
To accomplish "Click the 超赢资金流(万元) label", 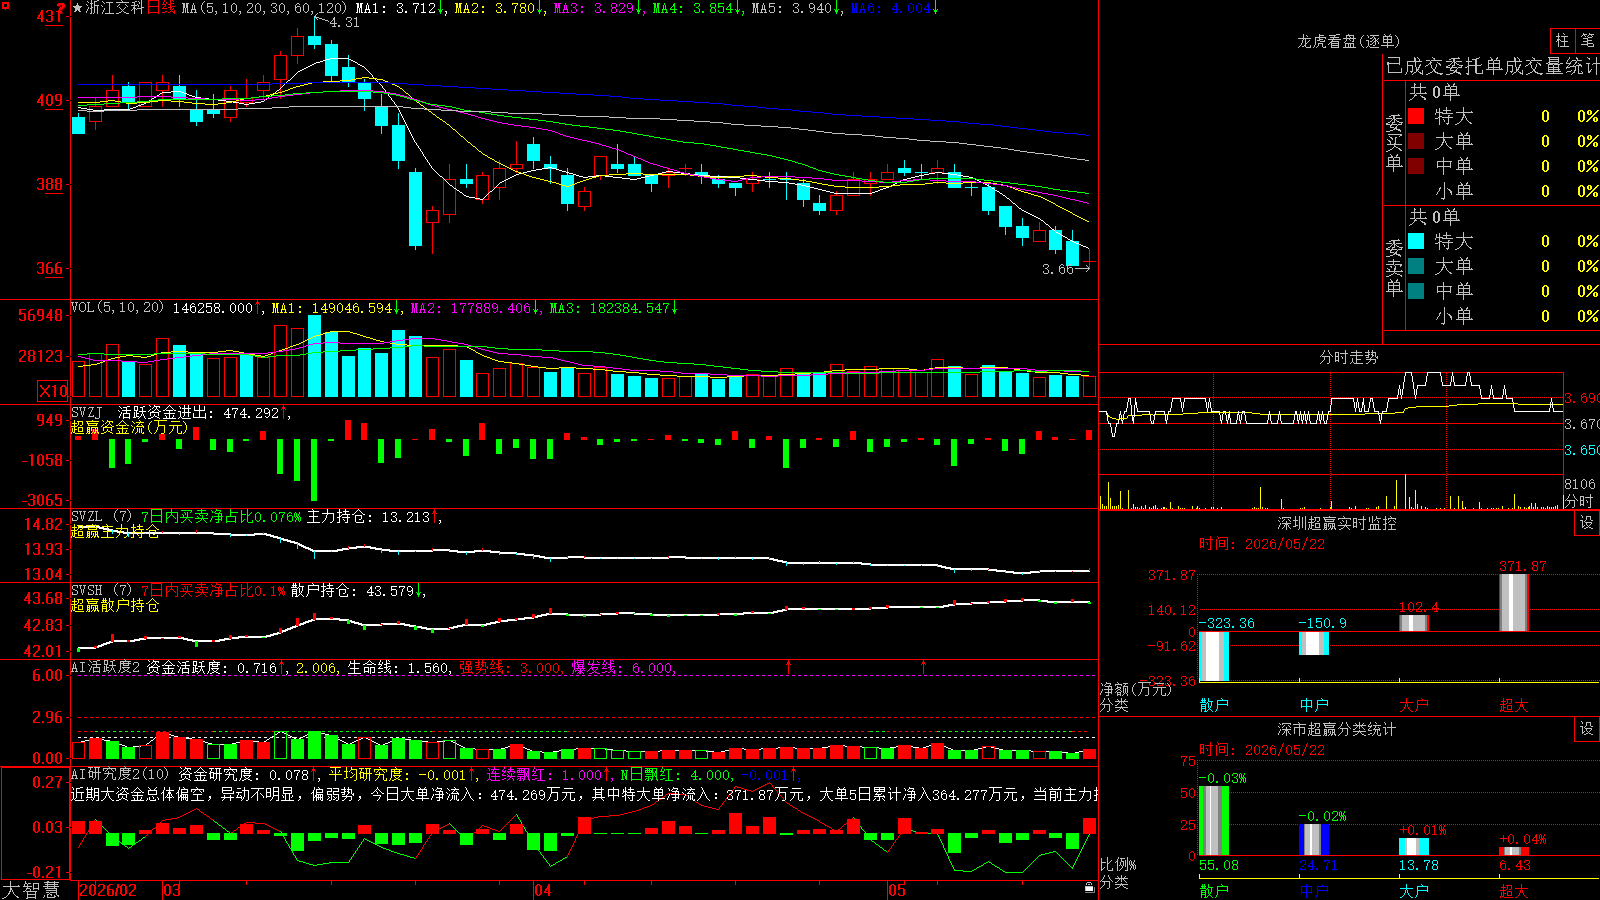I will (129, 428).
